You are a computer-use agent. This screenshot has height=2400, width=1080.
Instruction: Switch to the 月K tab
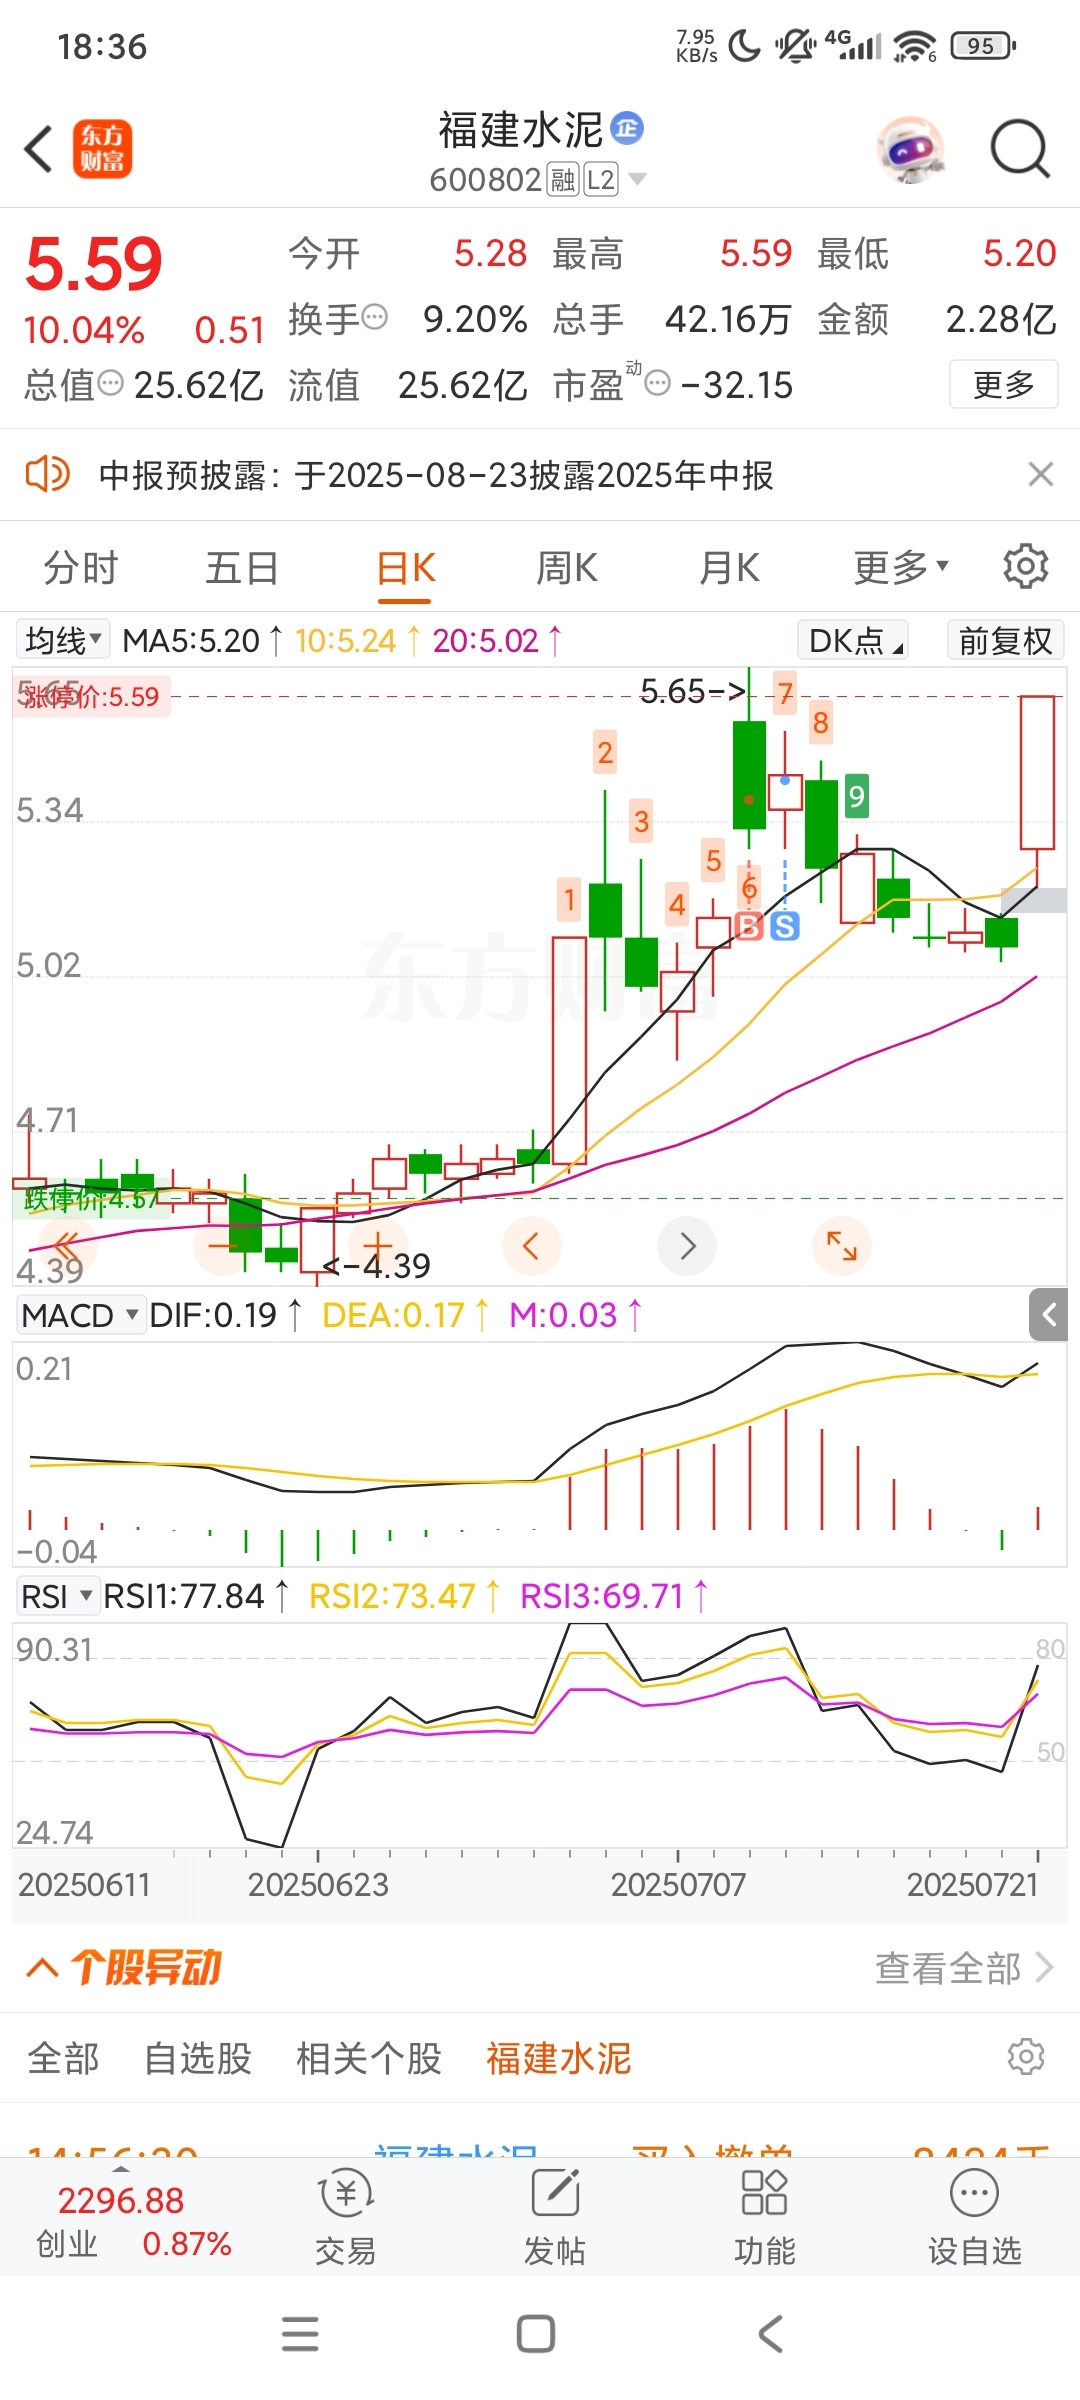pos(729,568)
